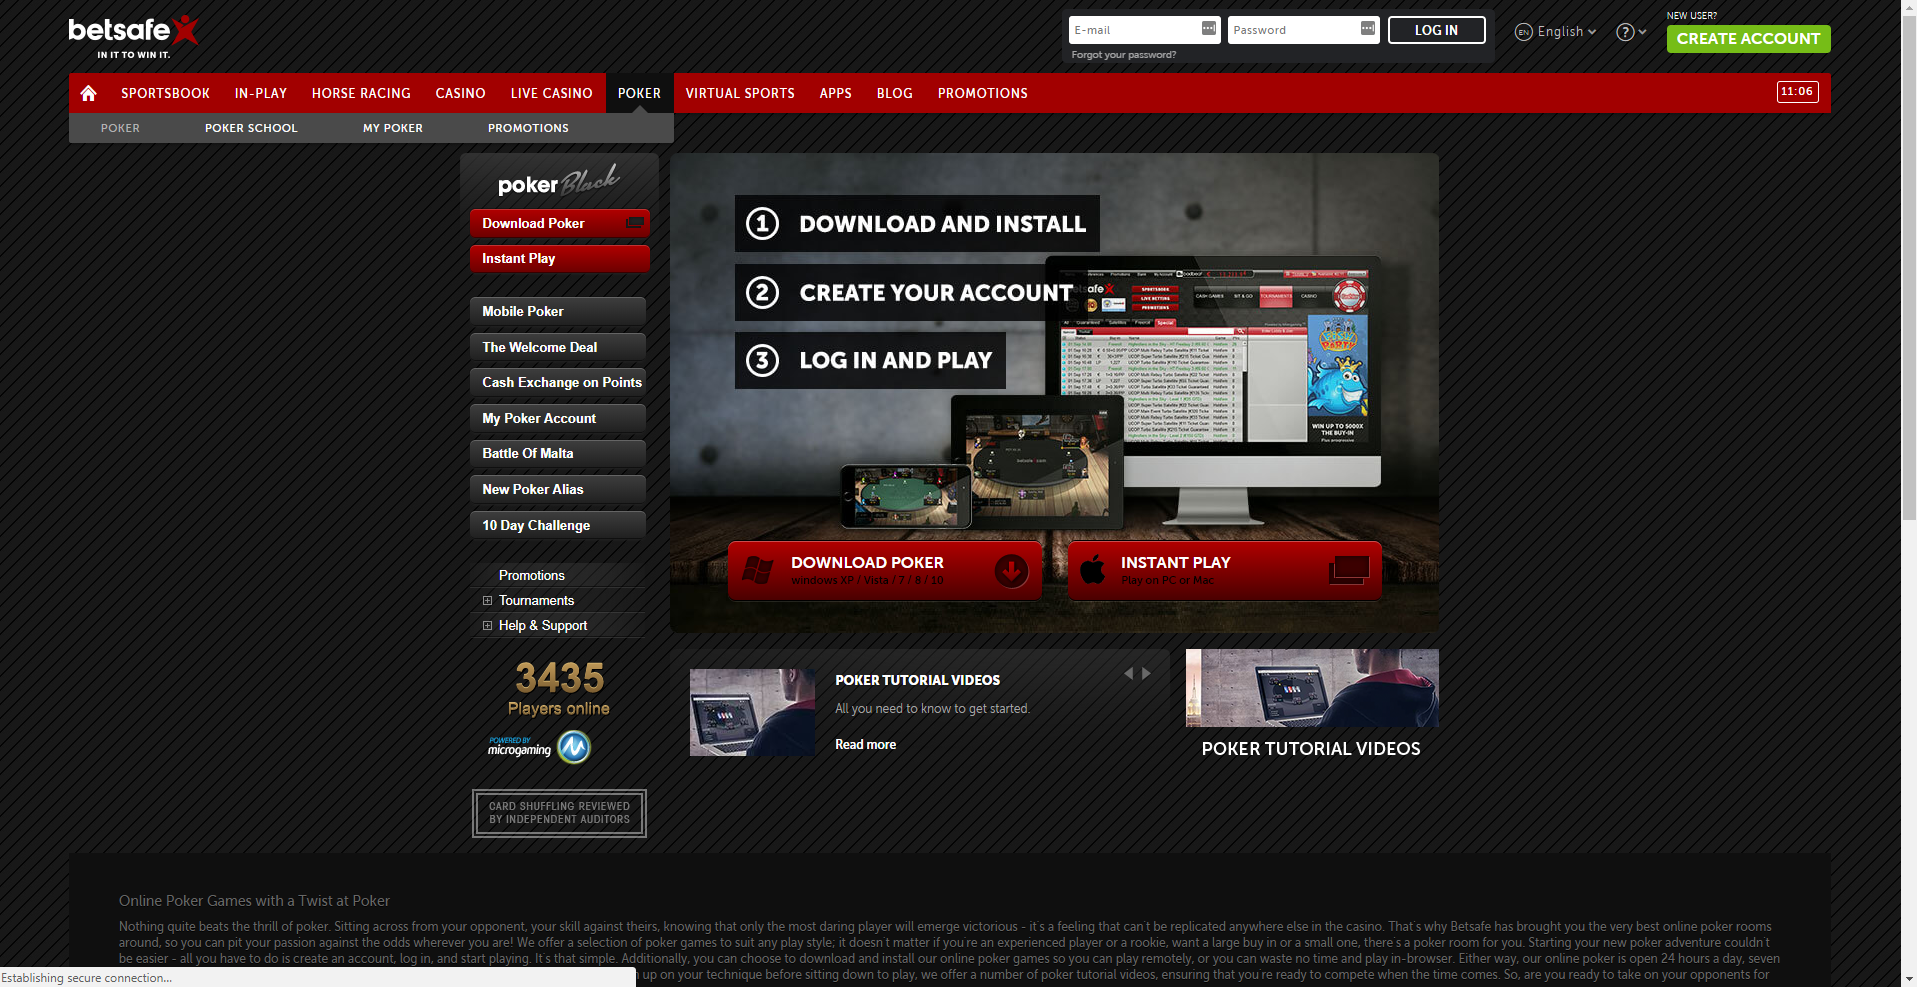Click the previous arrow in tutorial carousel

click(x=1129, y=673)
